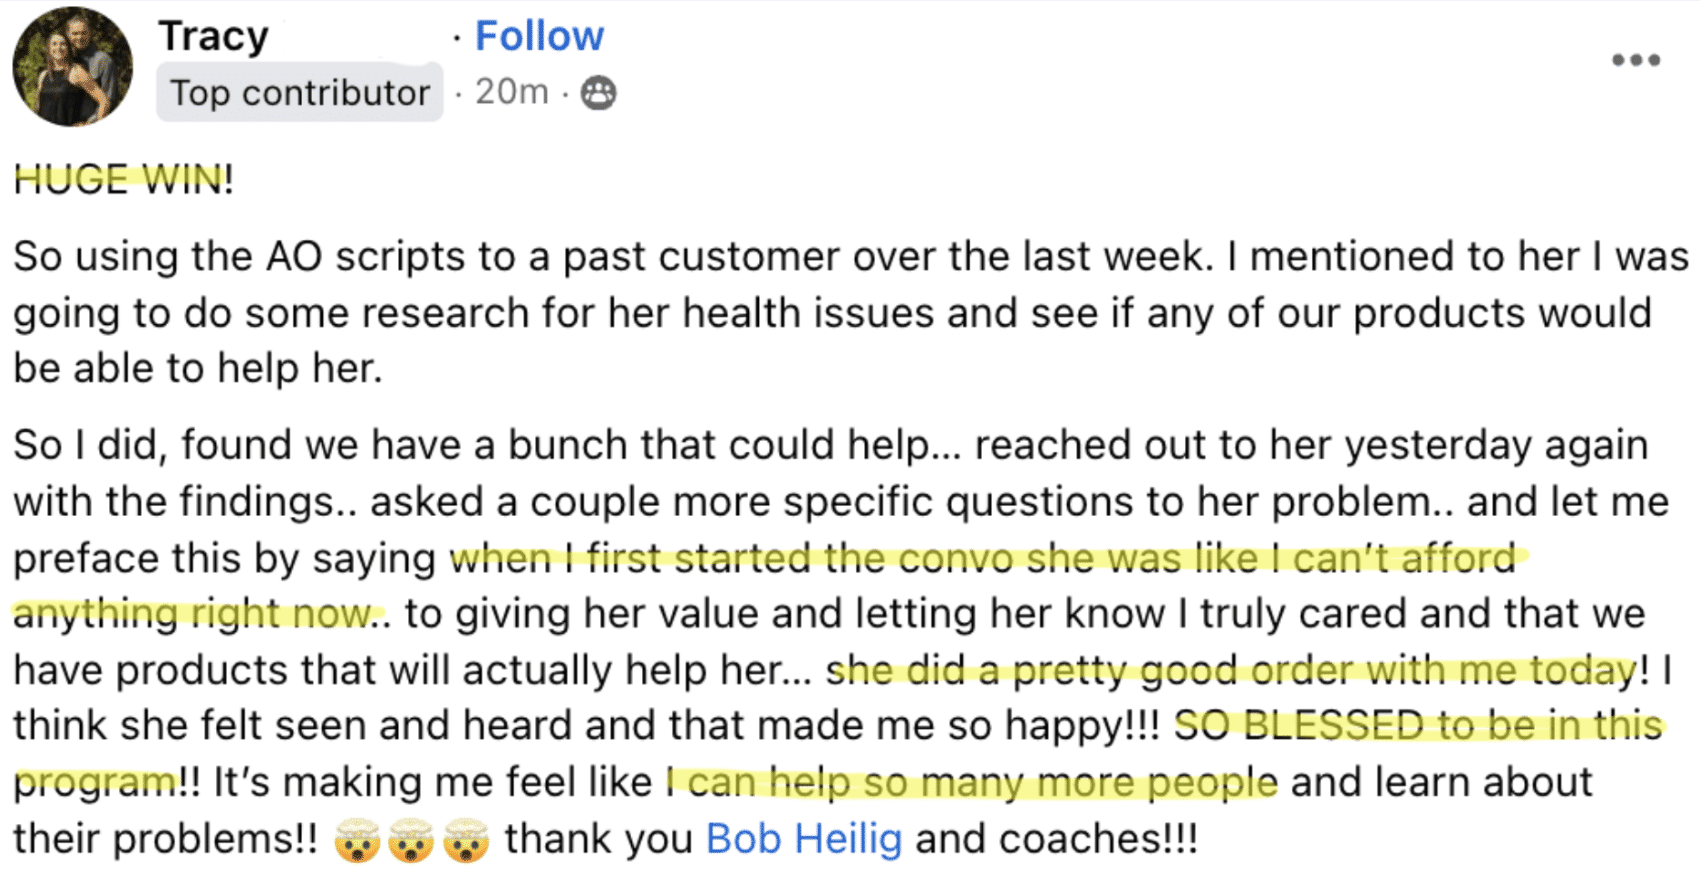Click the Top contributor badge
The width and height of the screenshot is (1700, 872).
(x=299, y=93)
